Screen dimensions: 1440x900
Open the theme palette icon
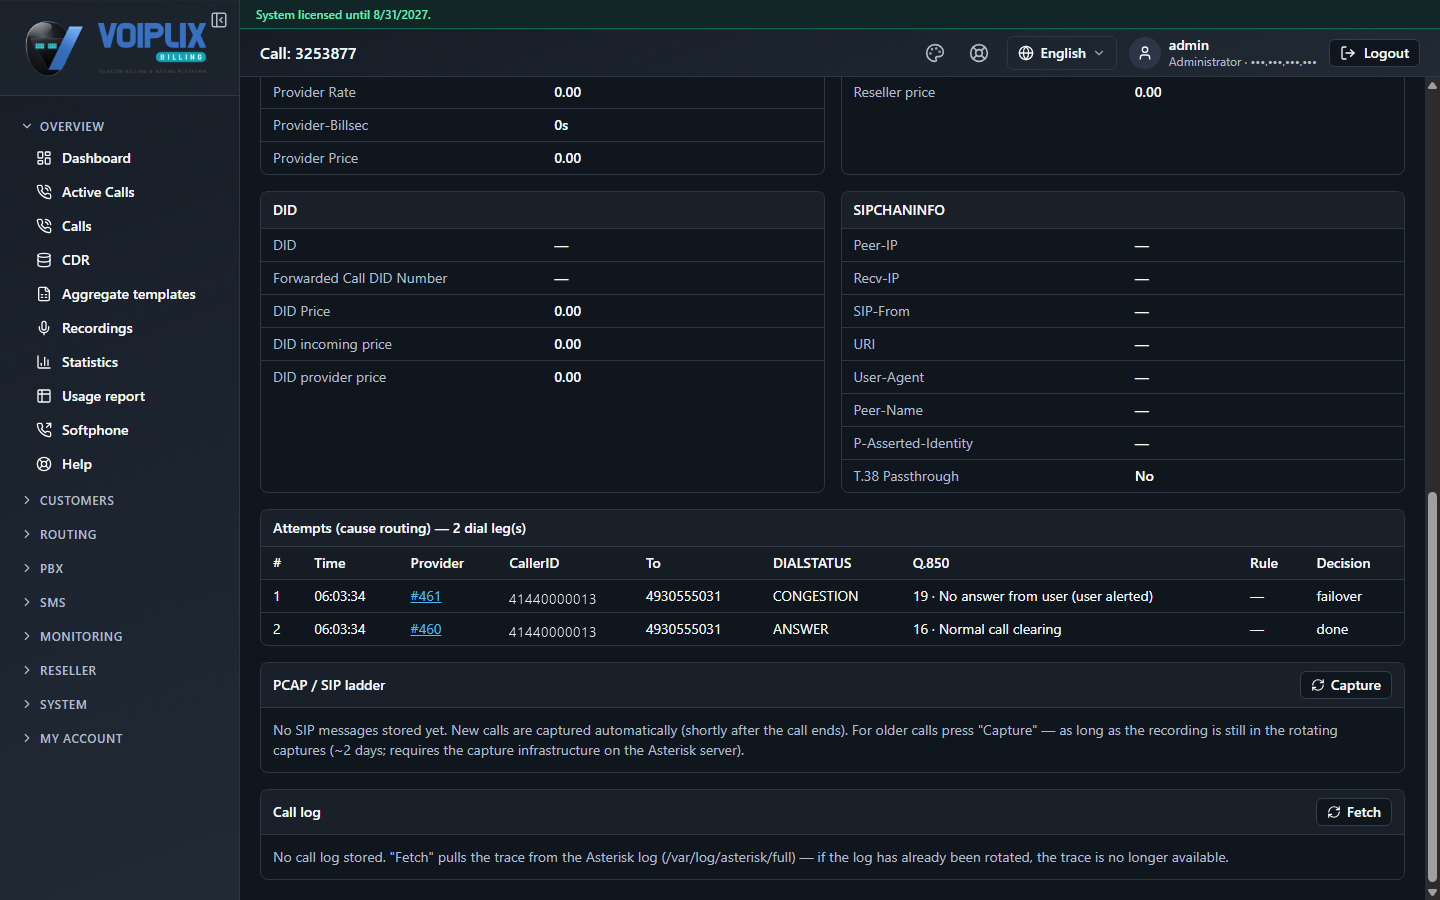935,53
